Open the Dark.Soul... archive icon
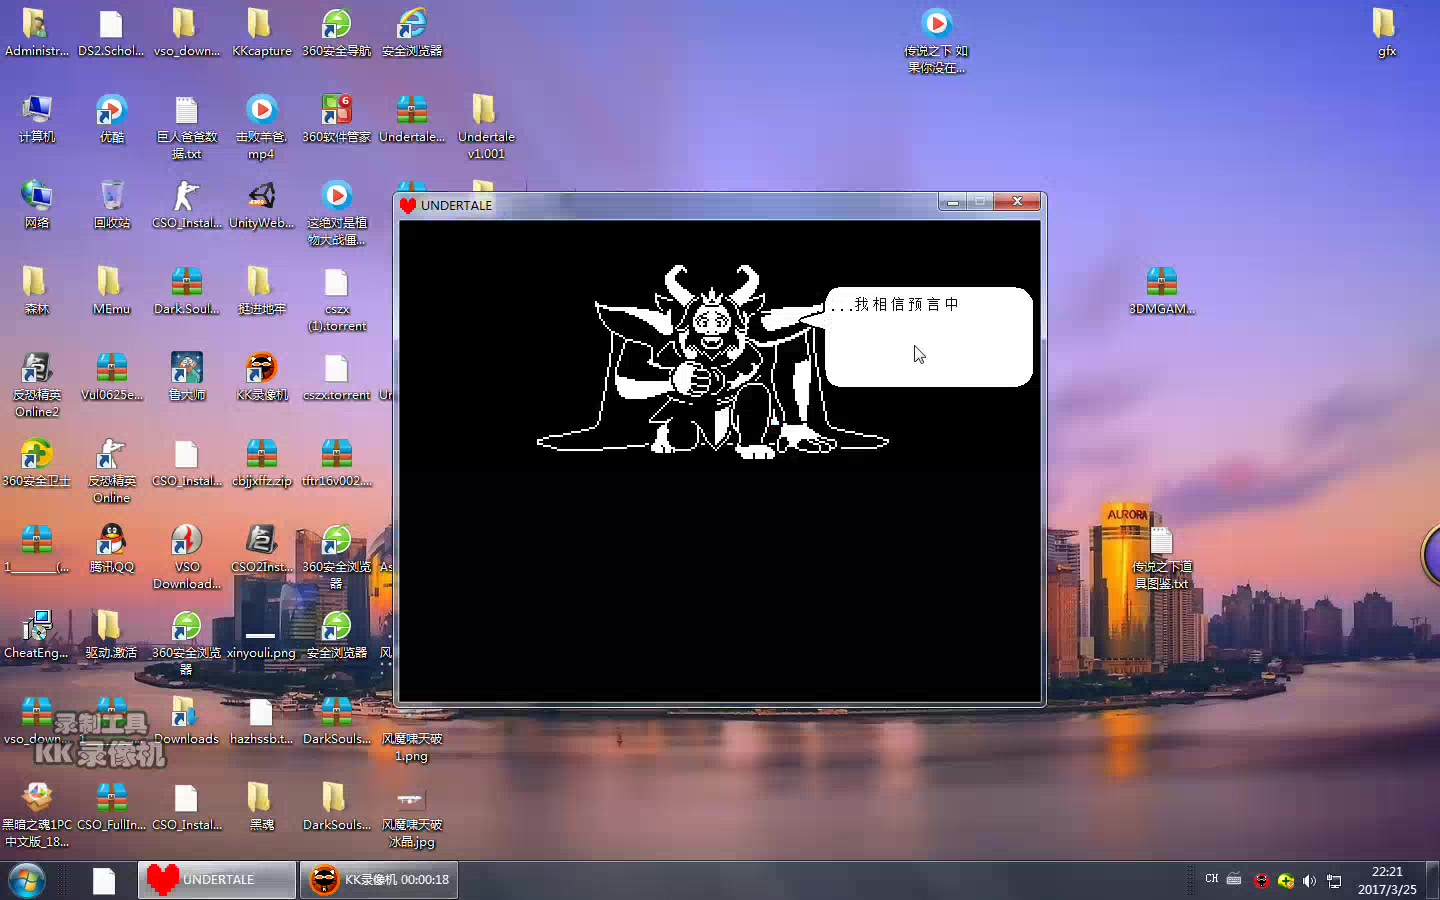1440x900 pixels. [x=186, y=290]
